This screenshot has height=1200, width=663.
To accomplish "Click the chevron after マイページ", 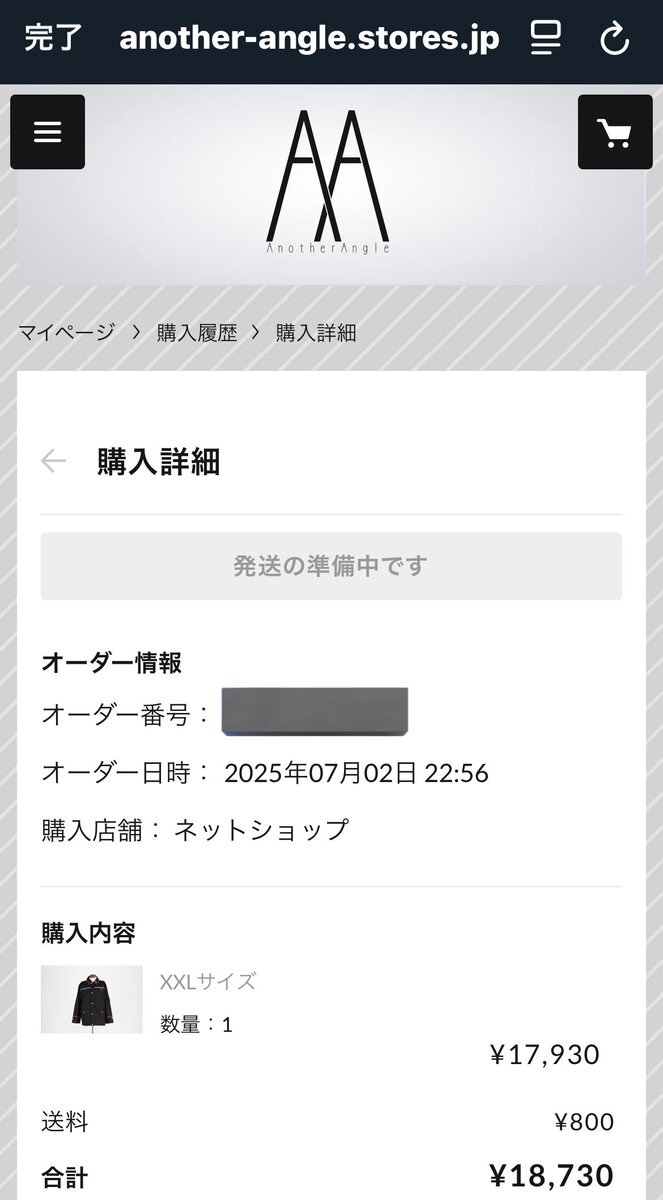I will point(136,333).
